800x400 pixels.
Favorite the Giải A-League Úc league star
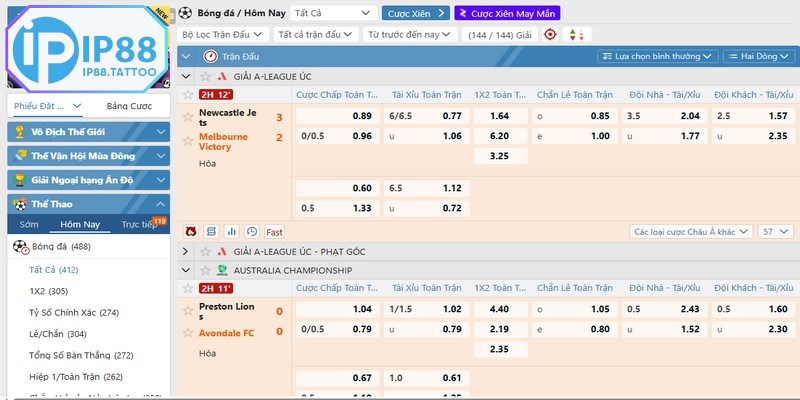pos(205,76)
